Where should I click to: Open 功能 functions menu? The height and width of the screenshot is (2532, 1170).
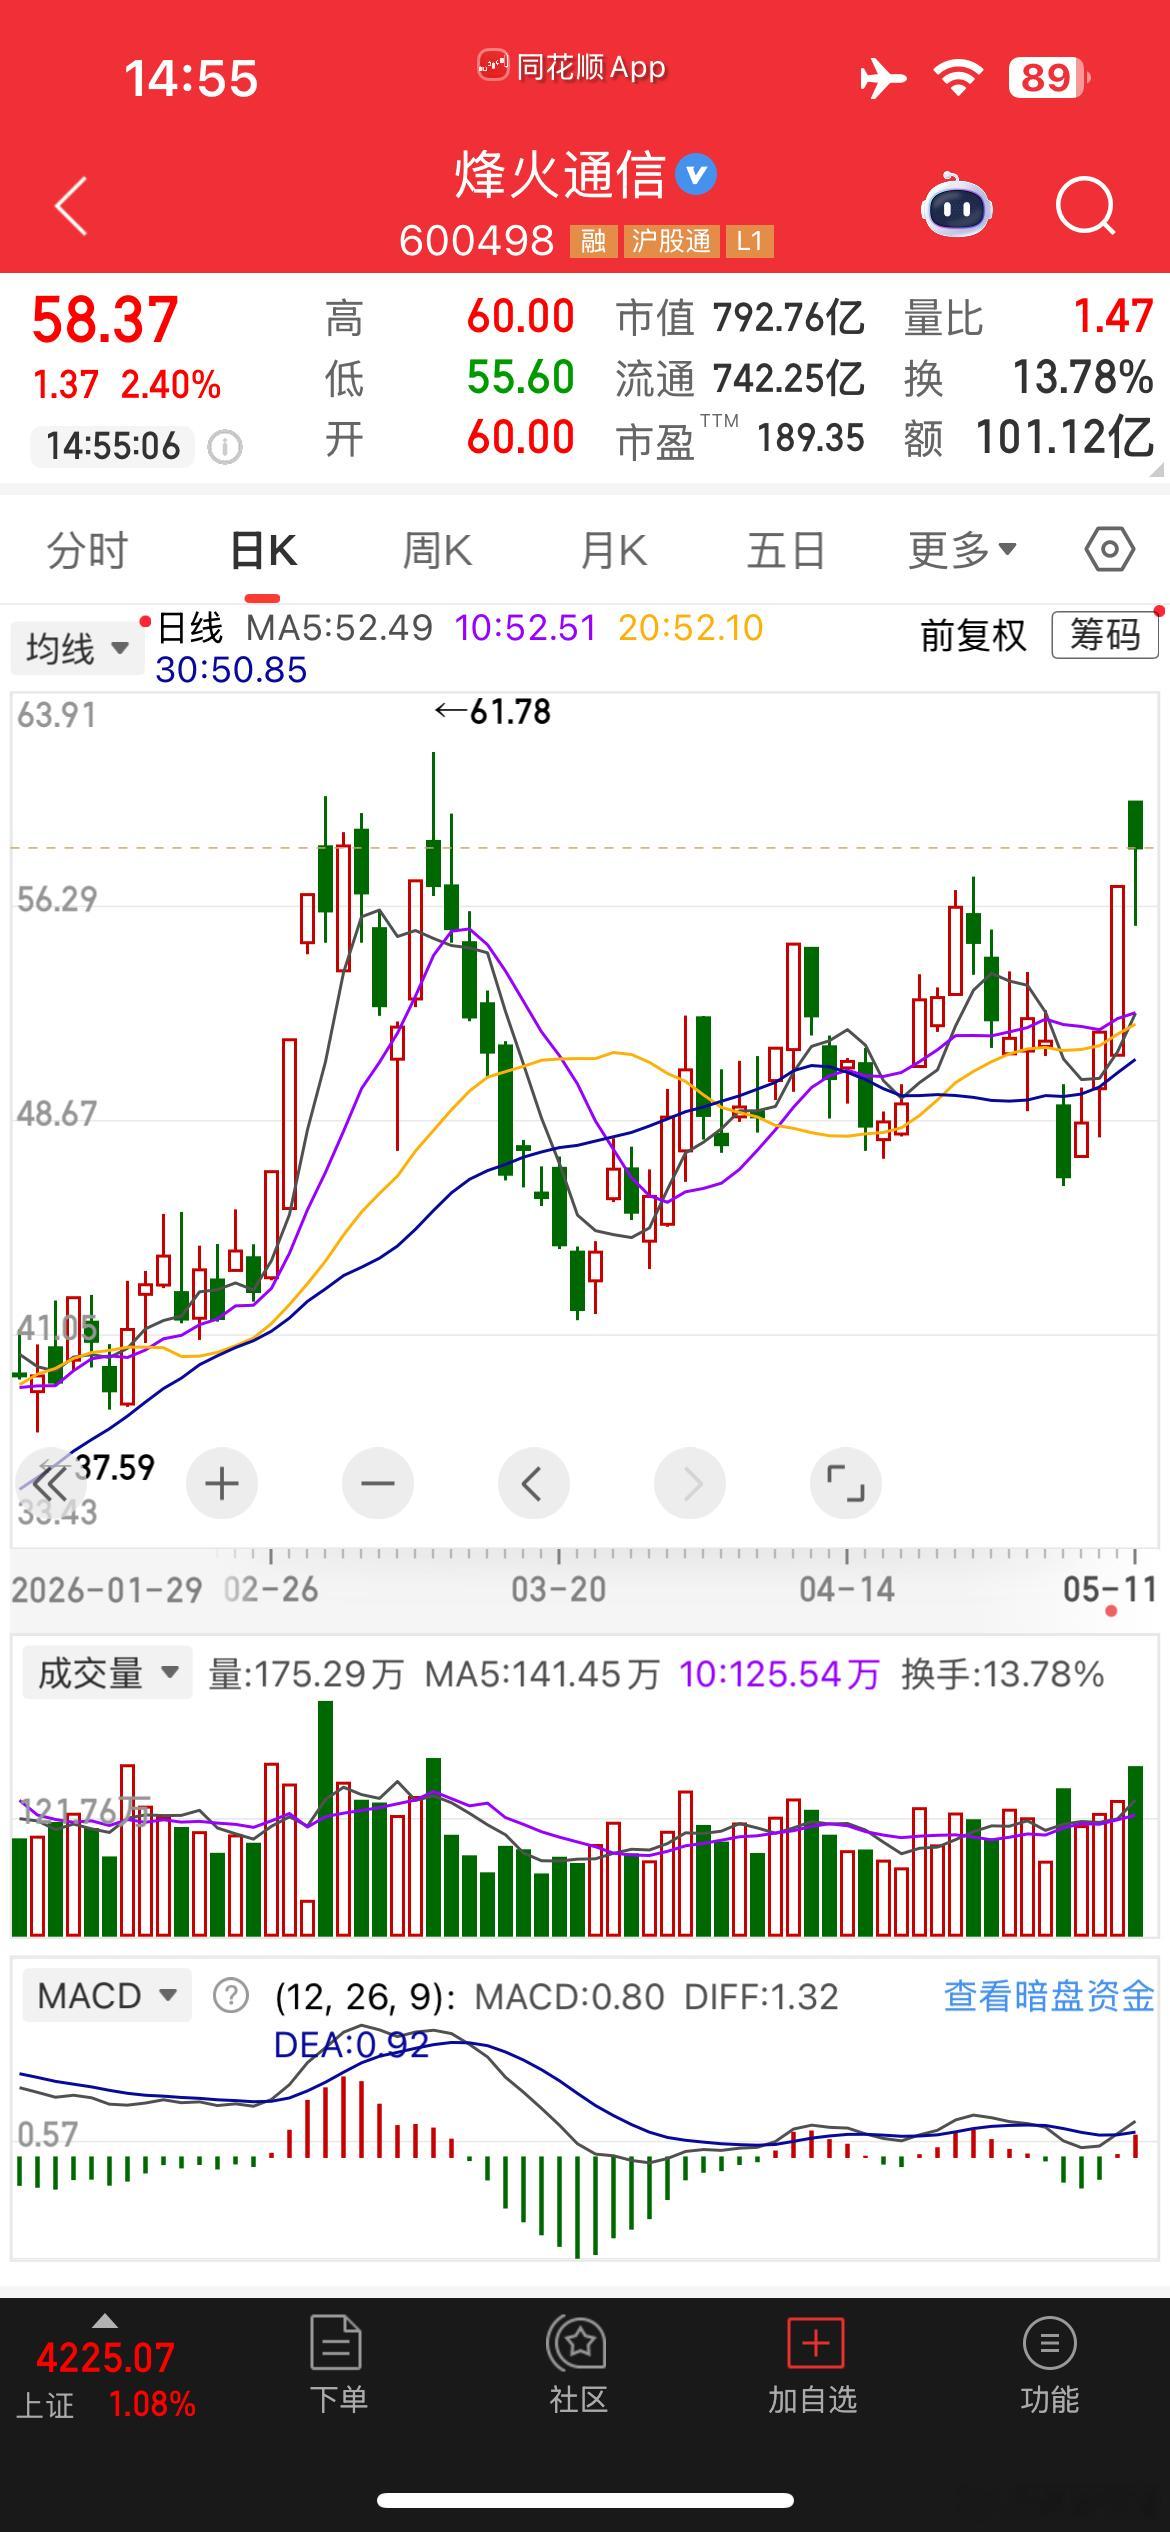point(1049,2366)
